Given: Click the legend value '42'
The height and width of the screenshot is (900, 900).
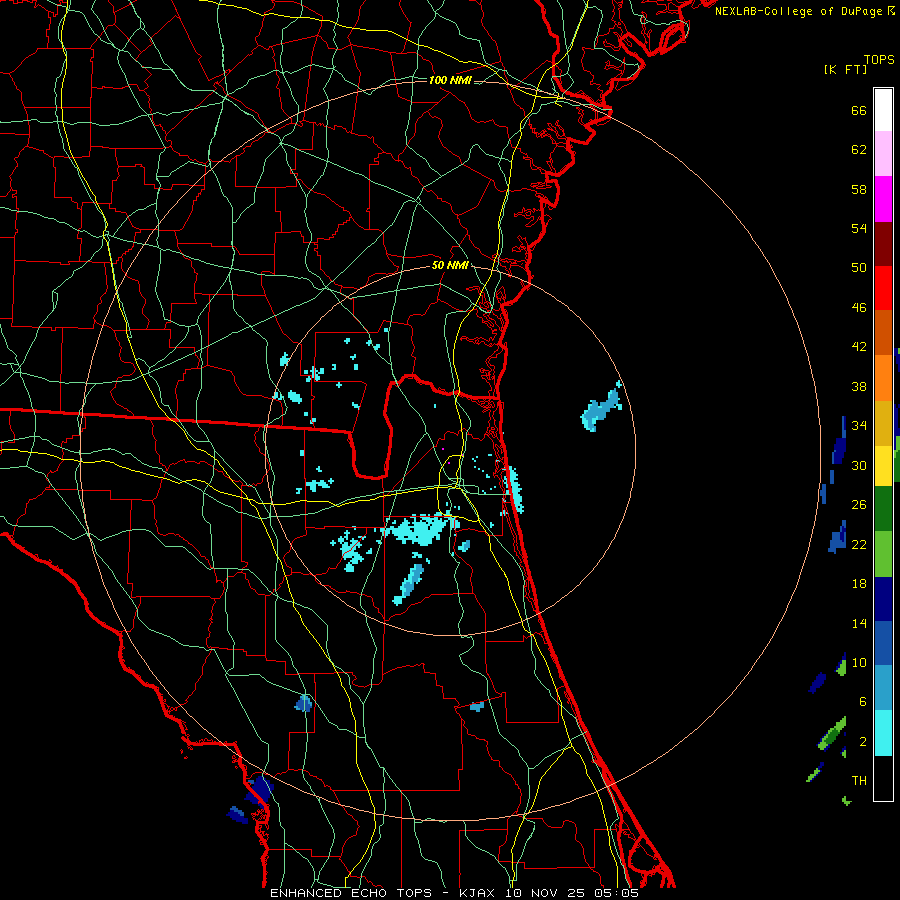Looking at the screenshot, I should pyautogui.click(x=859, y=347).
